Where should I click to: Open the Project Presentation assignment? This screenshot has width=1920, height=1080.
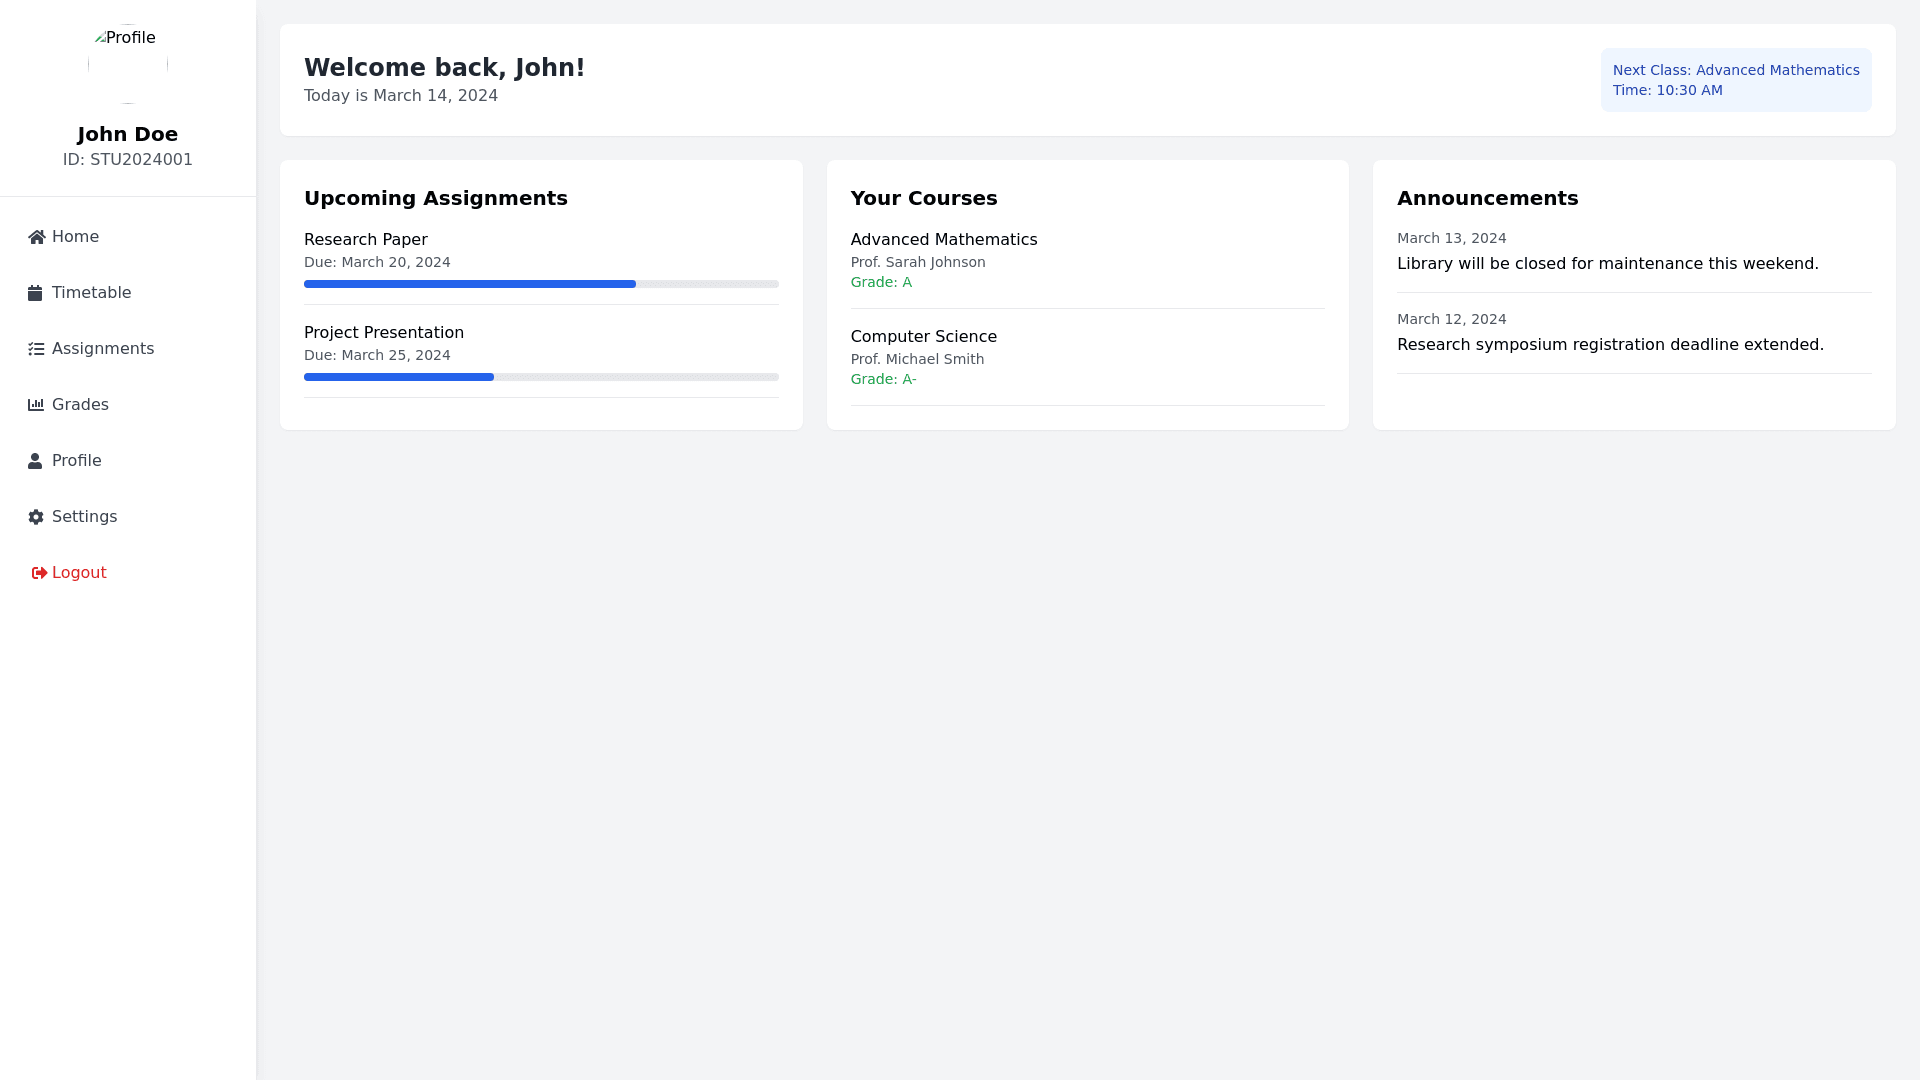coord(383,333)
